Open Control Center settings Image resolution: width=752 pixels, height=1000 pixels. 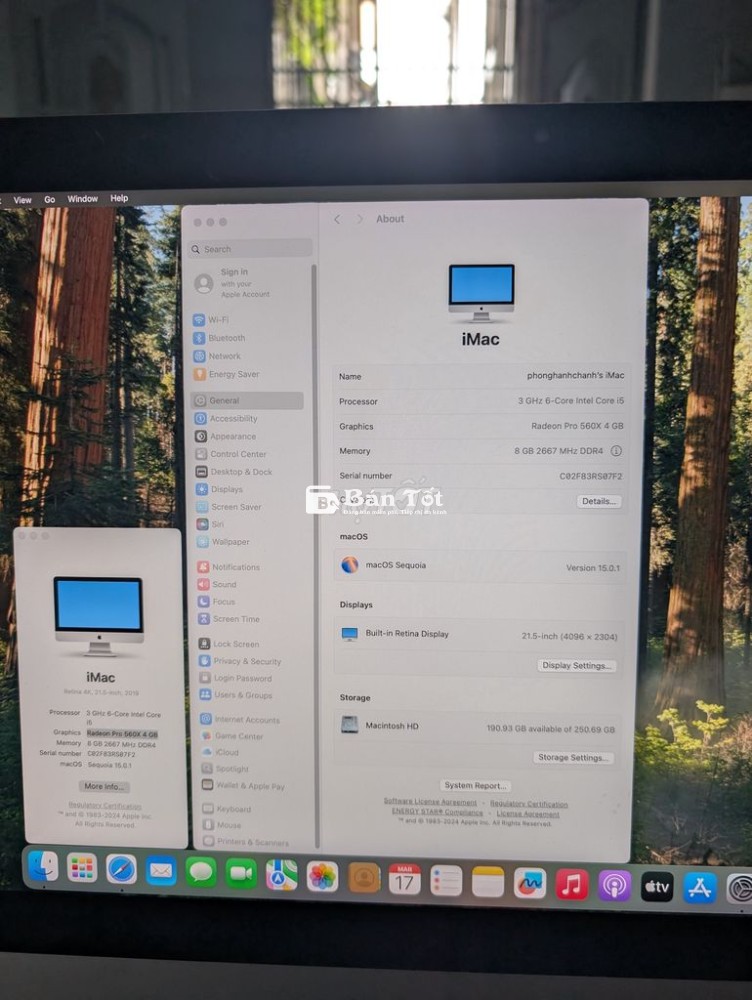pos(231,454)
